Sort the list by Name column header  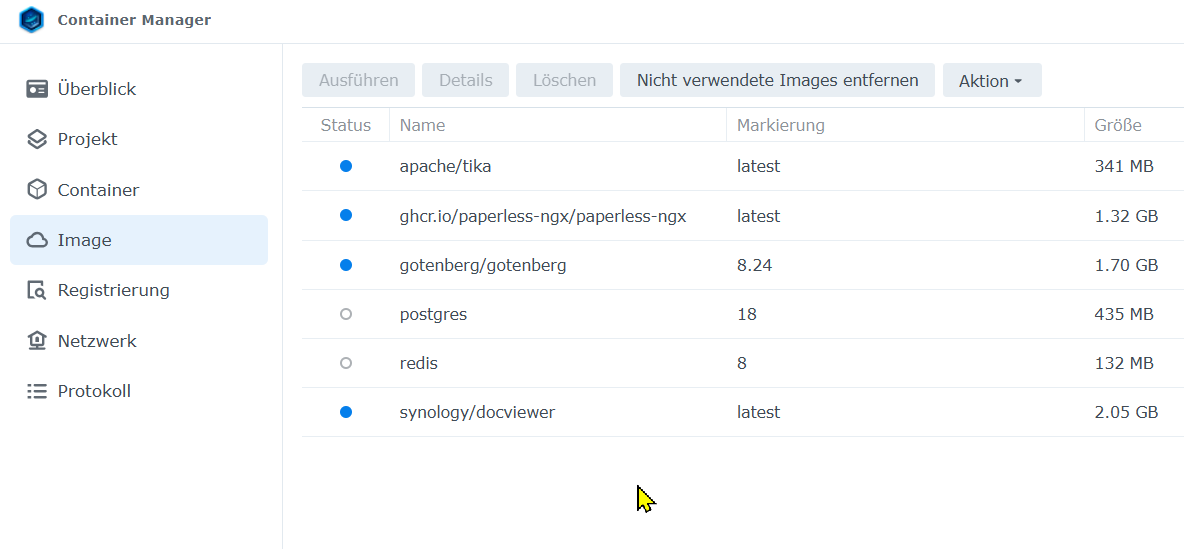pyautogui.click(x=422, y=125)
